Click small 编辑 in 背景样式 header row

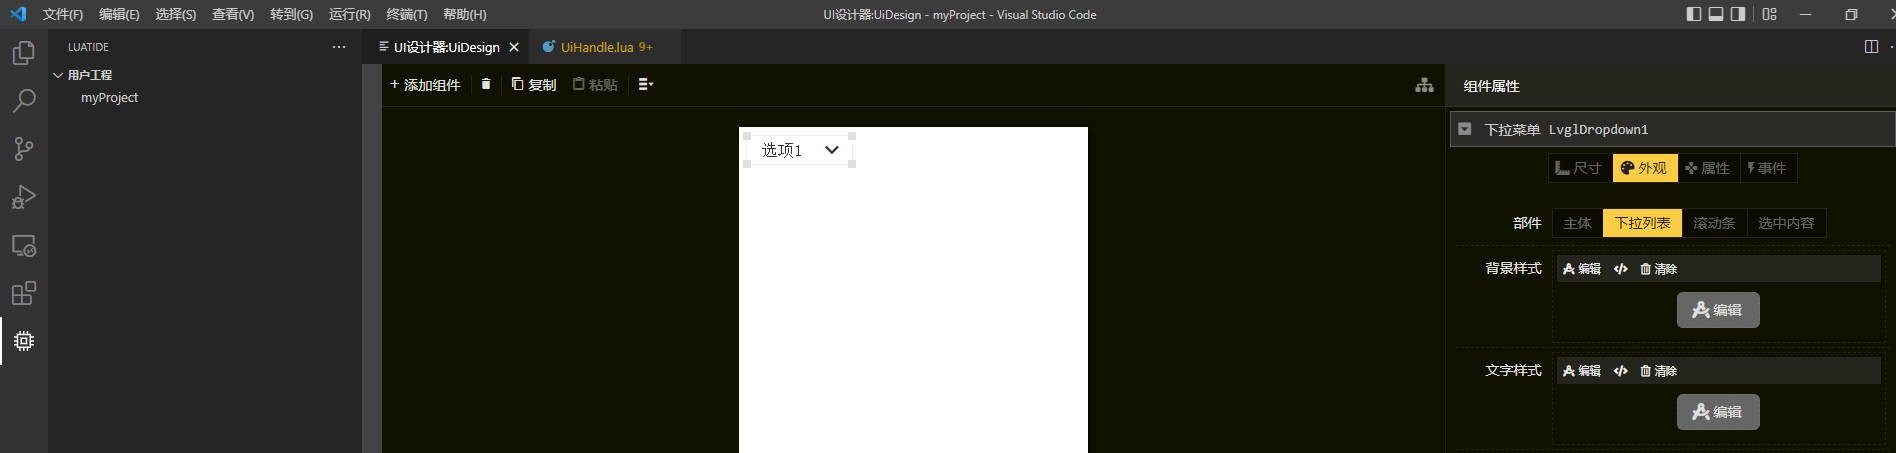pyautogui.click(x=1582, y=269)
